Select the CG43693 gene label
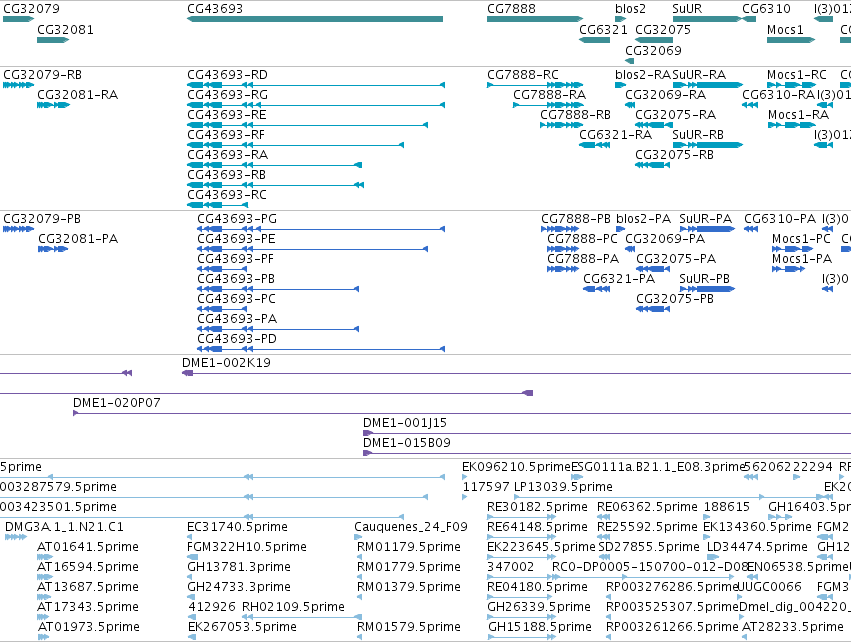Viewport: 851px width, 642px height. (x=215, y=9)
